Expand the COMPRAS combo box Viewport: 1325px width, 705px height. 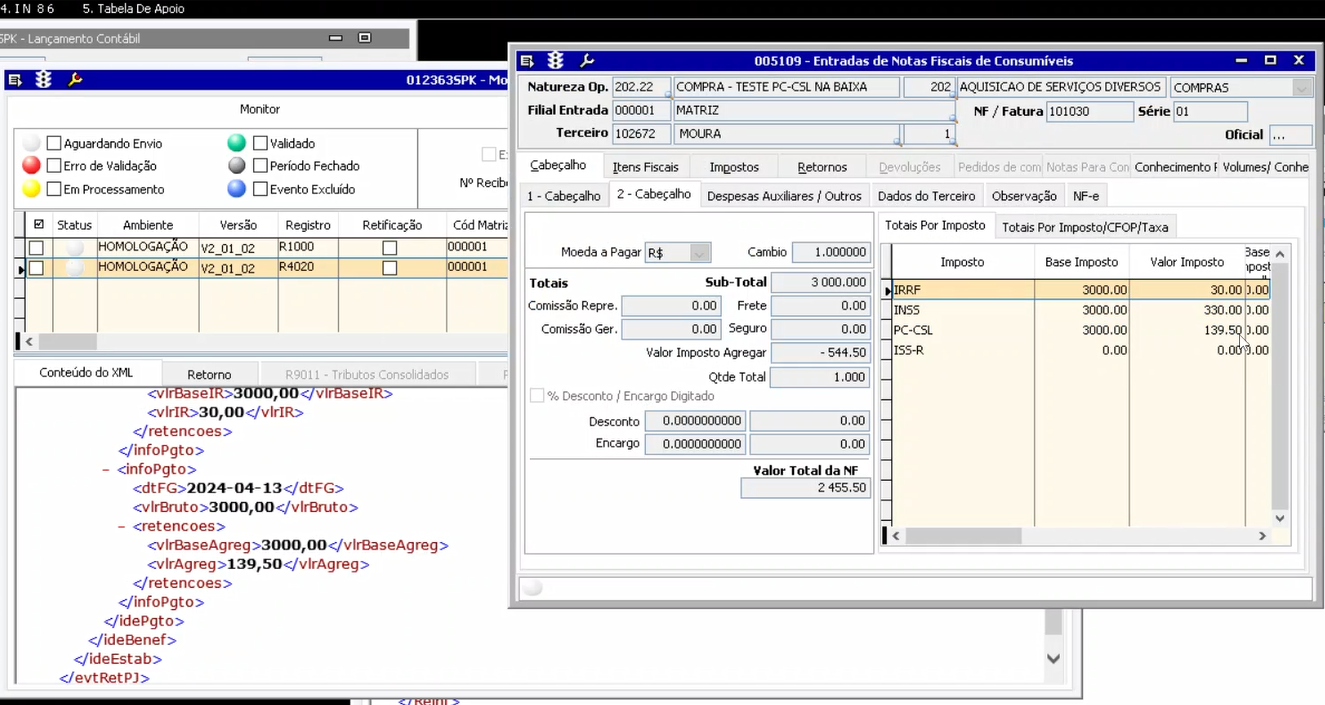1301,88
